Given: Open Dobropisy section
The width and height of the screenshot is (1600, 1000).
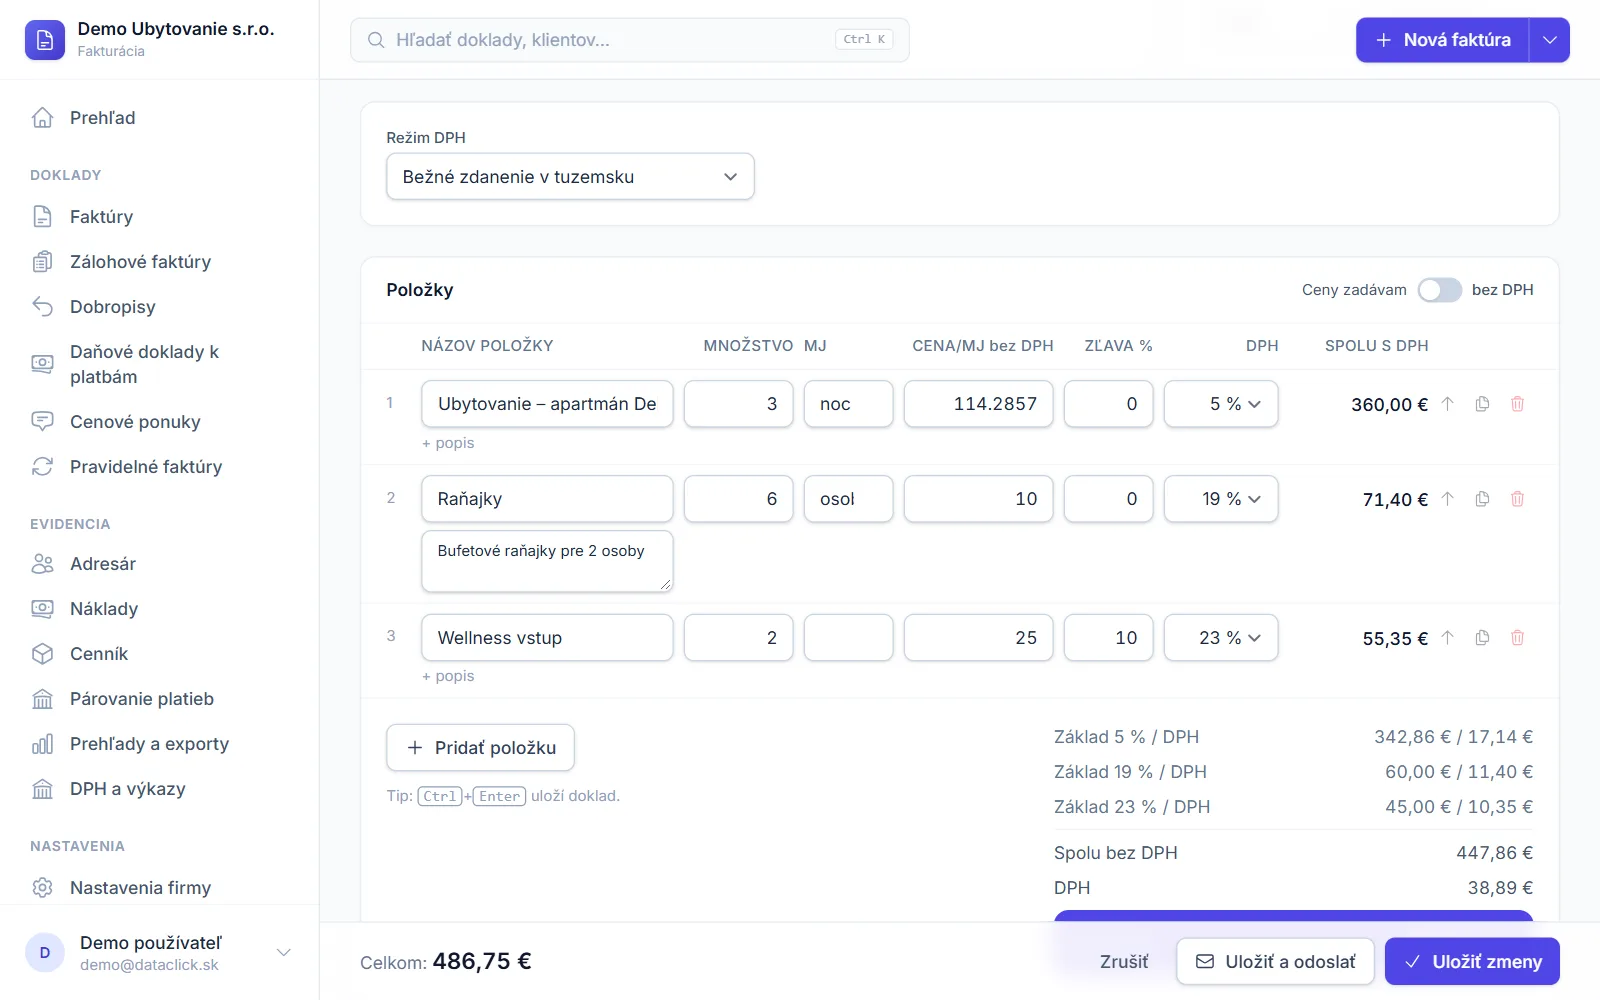Looking at the screenshot, I should point(160,307).
